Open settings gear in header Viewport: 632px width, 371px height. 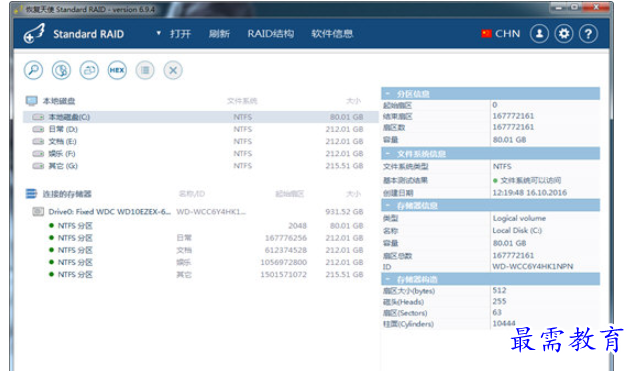(x=564, y=33)
